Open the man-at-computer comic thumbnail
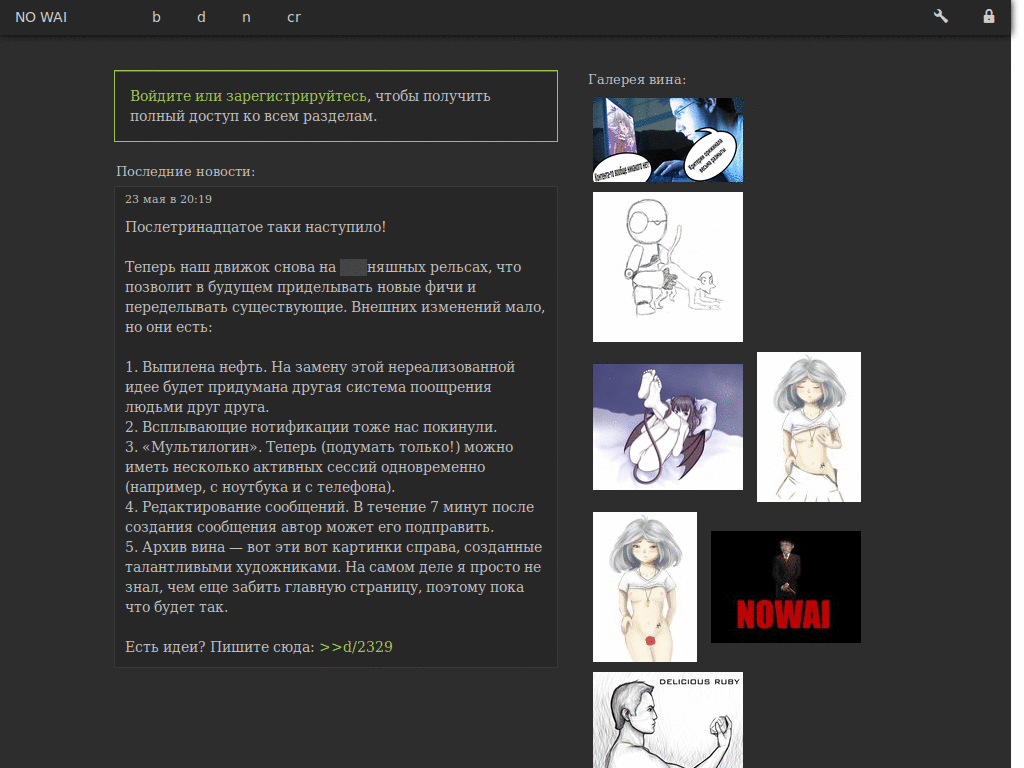This screenshot has height=768, width=1024. pyautogui.click(x=667, y=140)
